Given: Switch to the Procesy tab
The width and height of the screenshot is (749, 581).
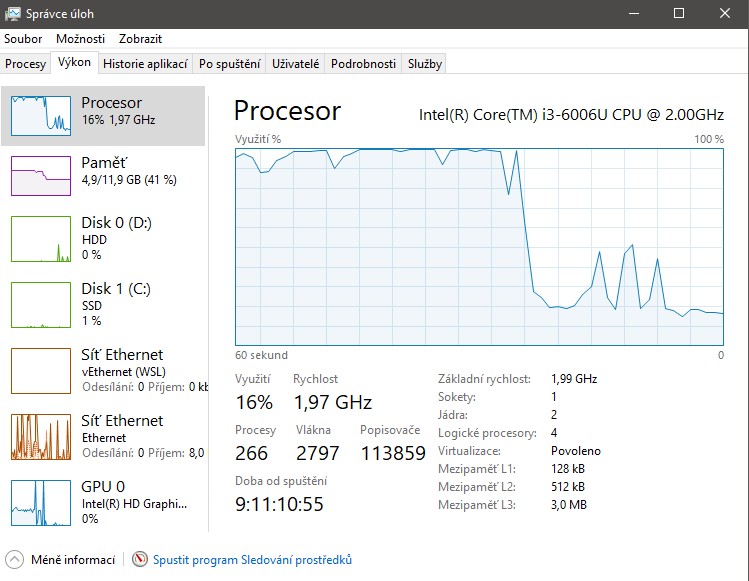Looking at the screenshot, I should pos(26,63).
